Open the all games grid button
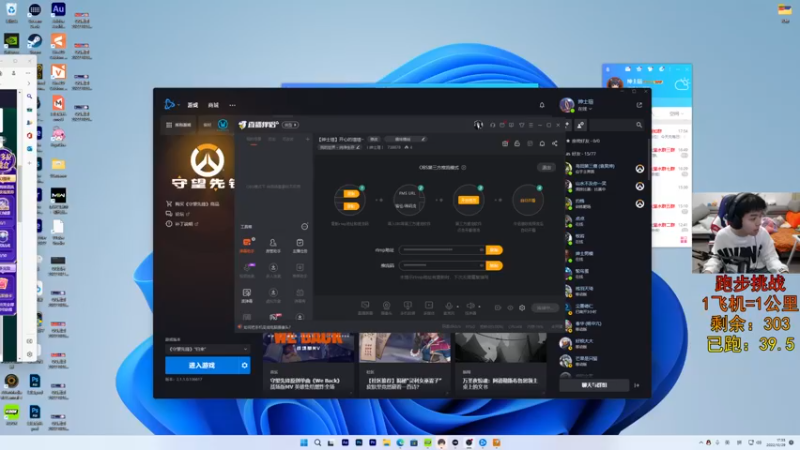Image resolution: width=800 pixels, height=450 pixels. point(179,124)
